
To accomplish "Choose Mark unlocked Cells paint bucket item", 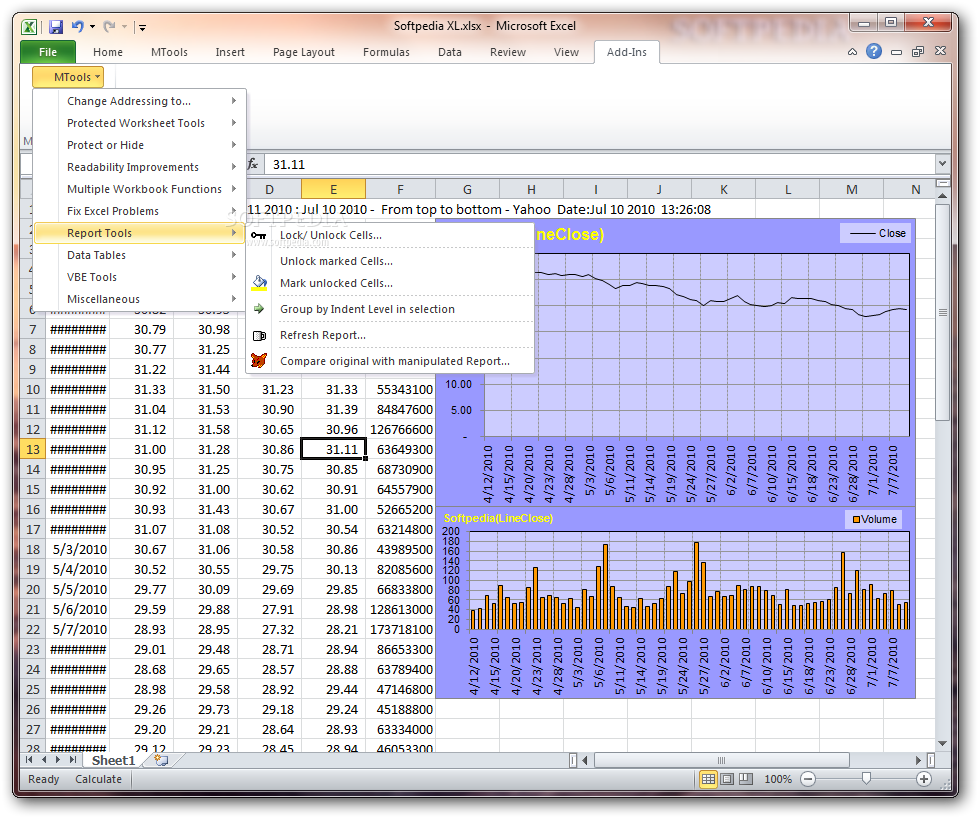I will tap(390, 283).
